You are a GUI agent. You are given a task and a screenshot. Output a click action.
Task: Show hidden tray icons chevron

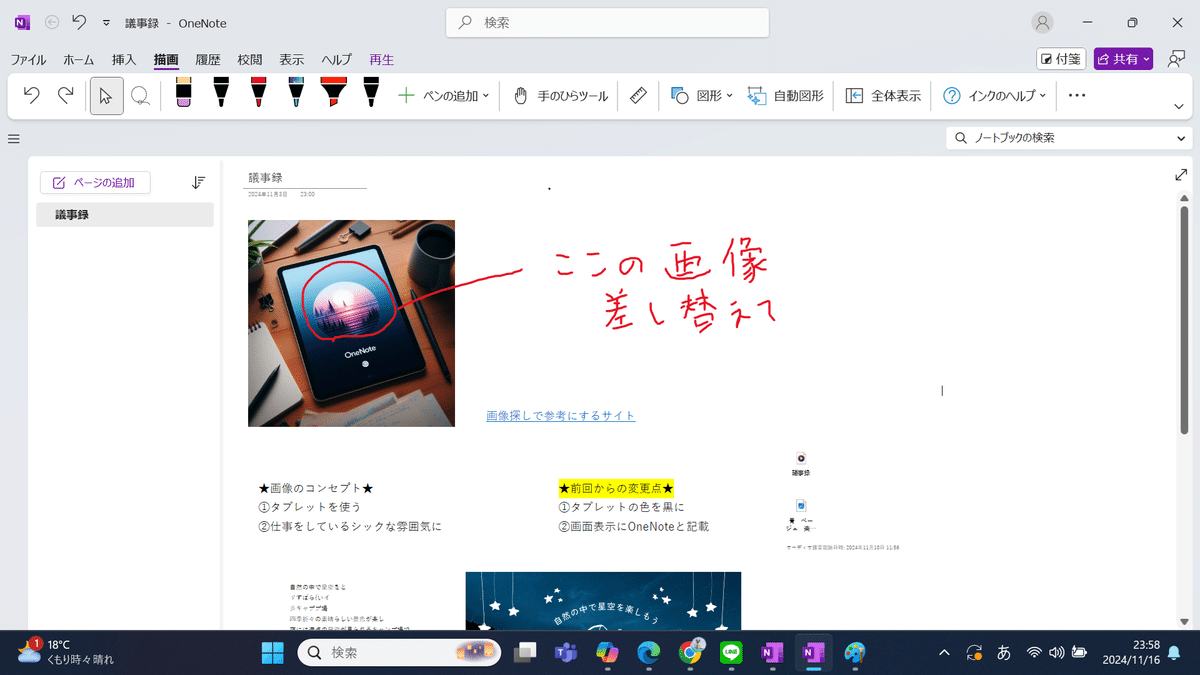point(943,653)
